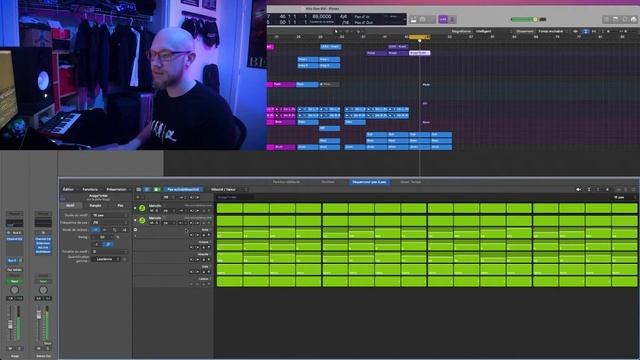Click Stéréo Out channel strip volume fader
Viewport: 640px width, 360px height.
[39, 314]
